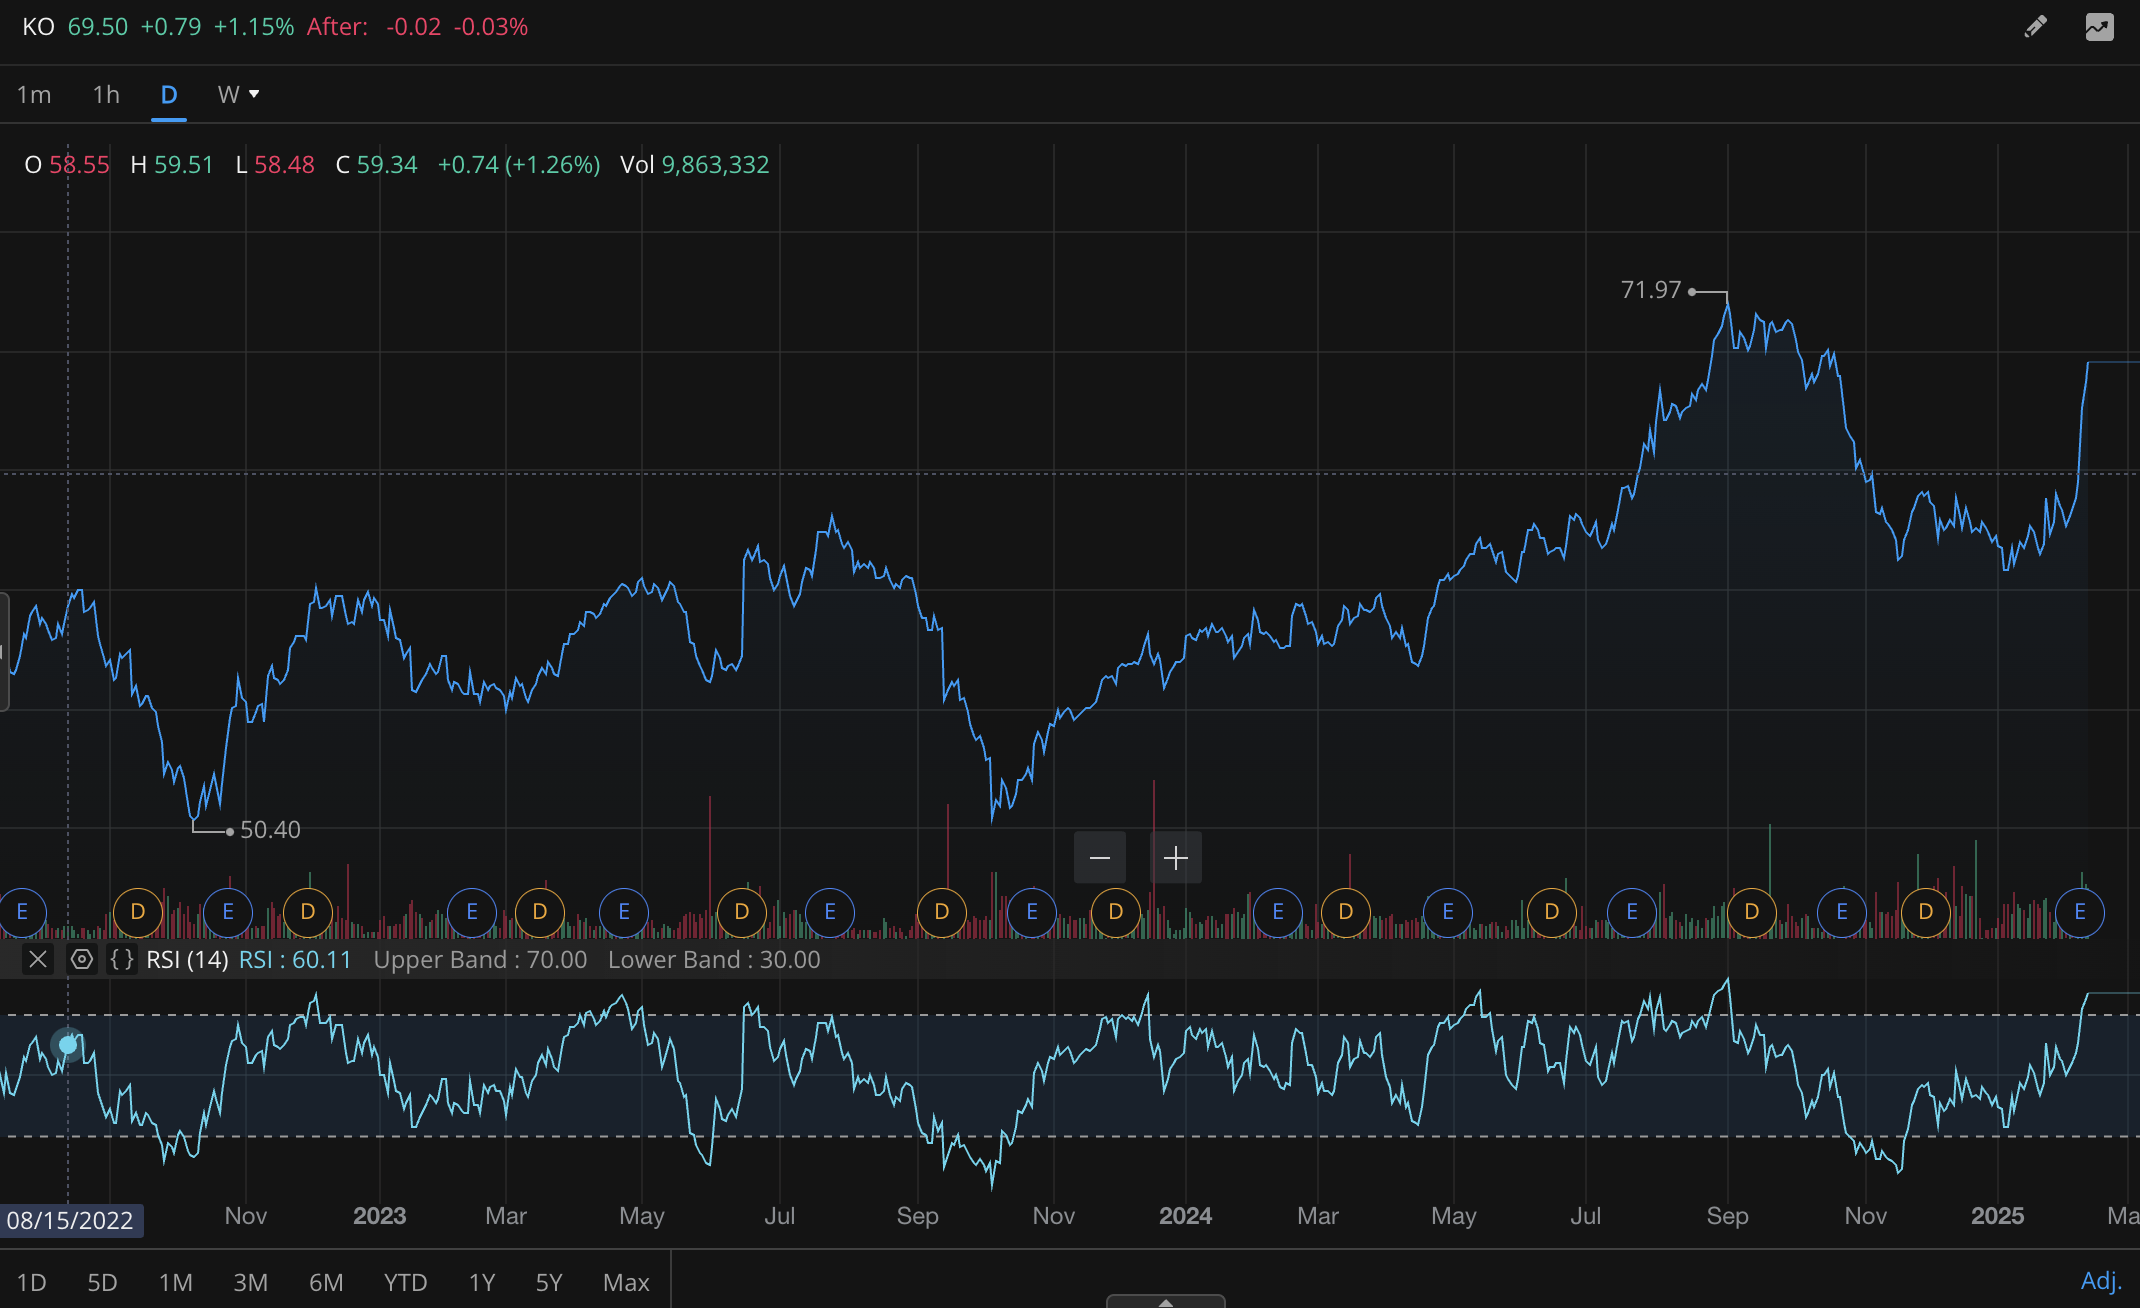Expand the W interval dropdown arrow
Viewport: 2140px width, 1308px height.
click(x=254, y=94)
